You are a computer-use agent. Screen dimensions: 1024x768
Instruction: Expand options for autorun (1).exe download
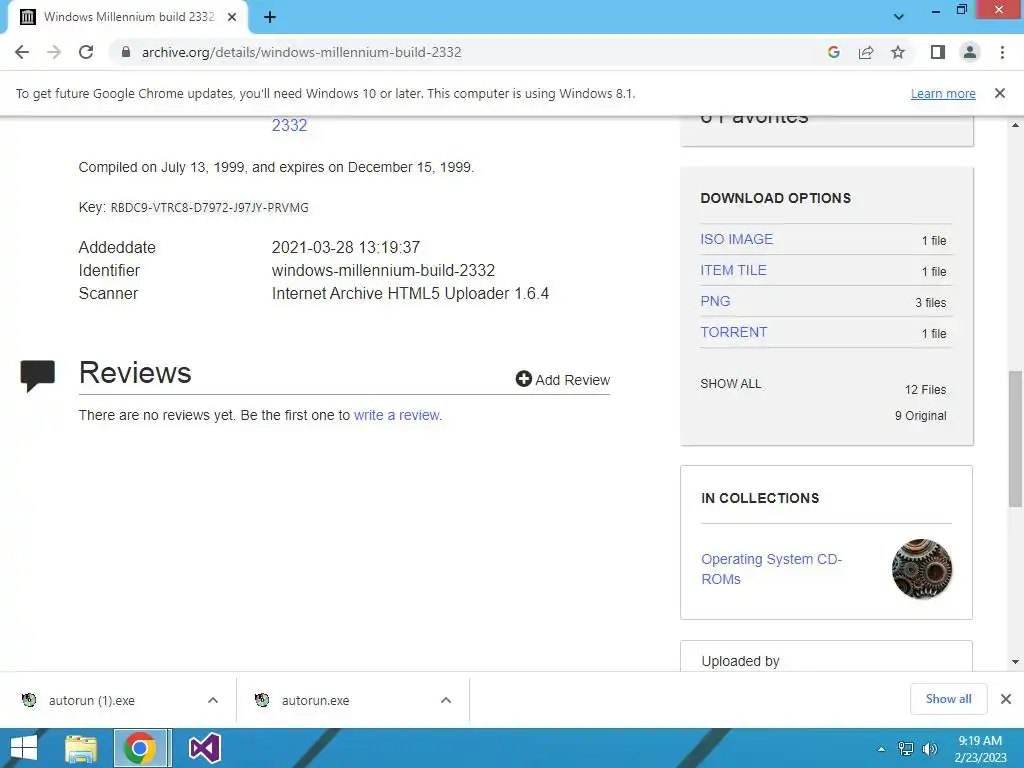pyautogui.click(x=213, y=700)
